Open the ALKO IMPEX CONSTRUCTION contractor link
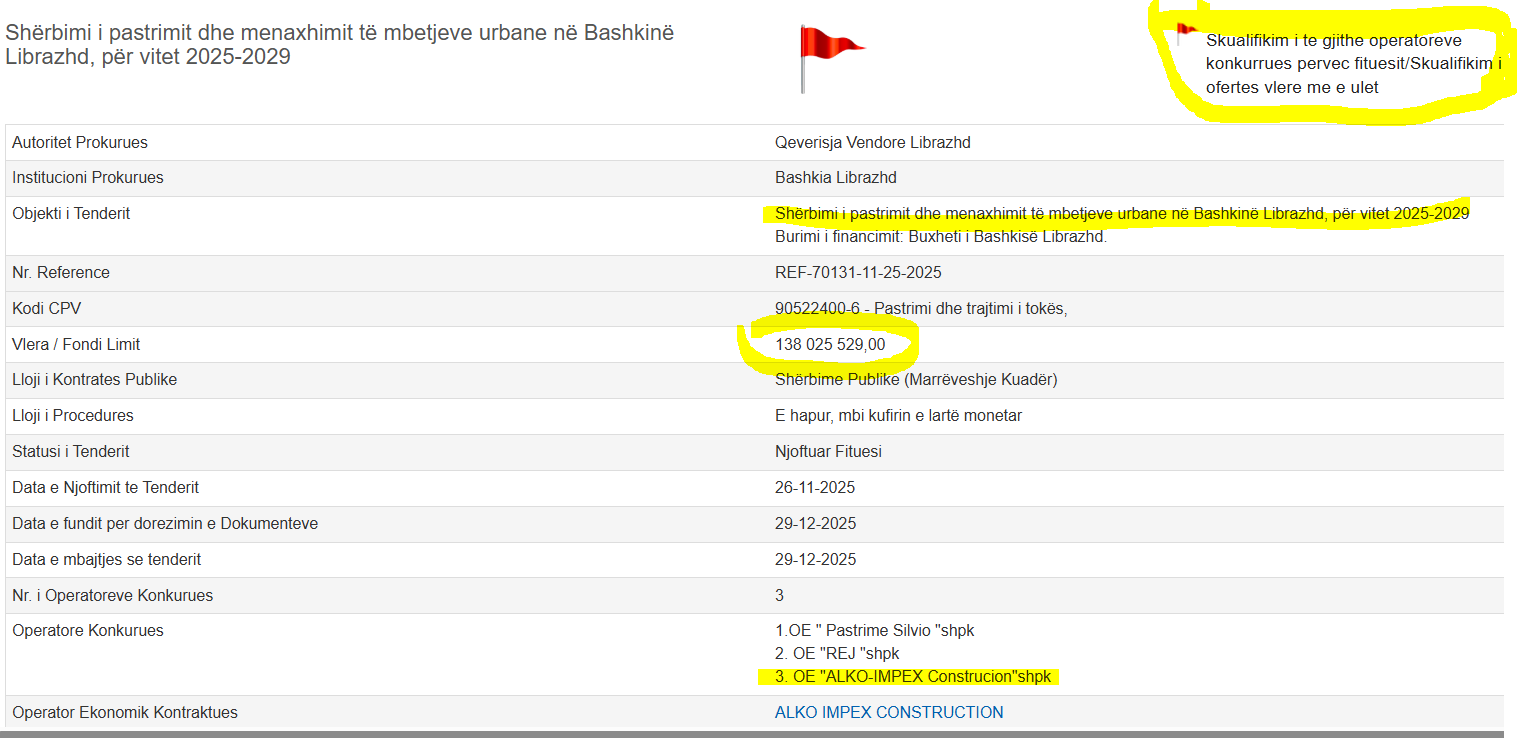The height and width of the screenshot is (738, 1517). click(x=888, y=712)
